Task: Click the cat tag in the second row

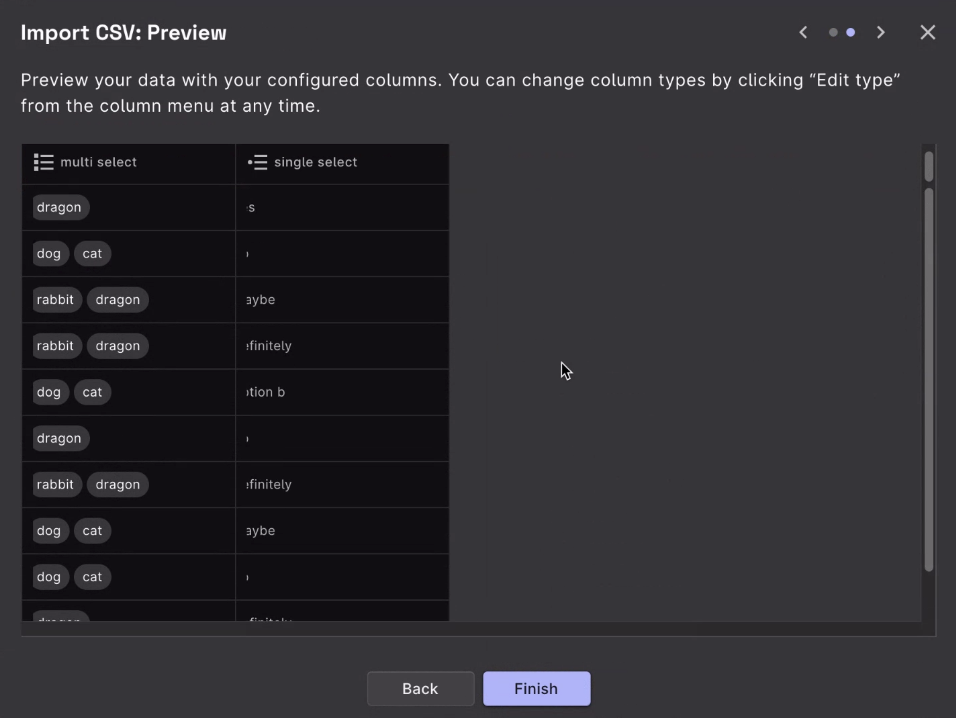Action: (x=92, y=253)
